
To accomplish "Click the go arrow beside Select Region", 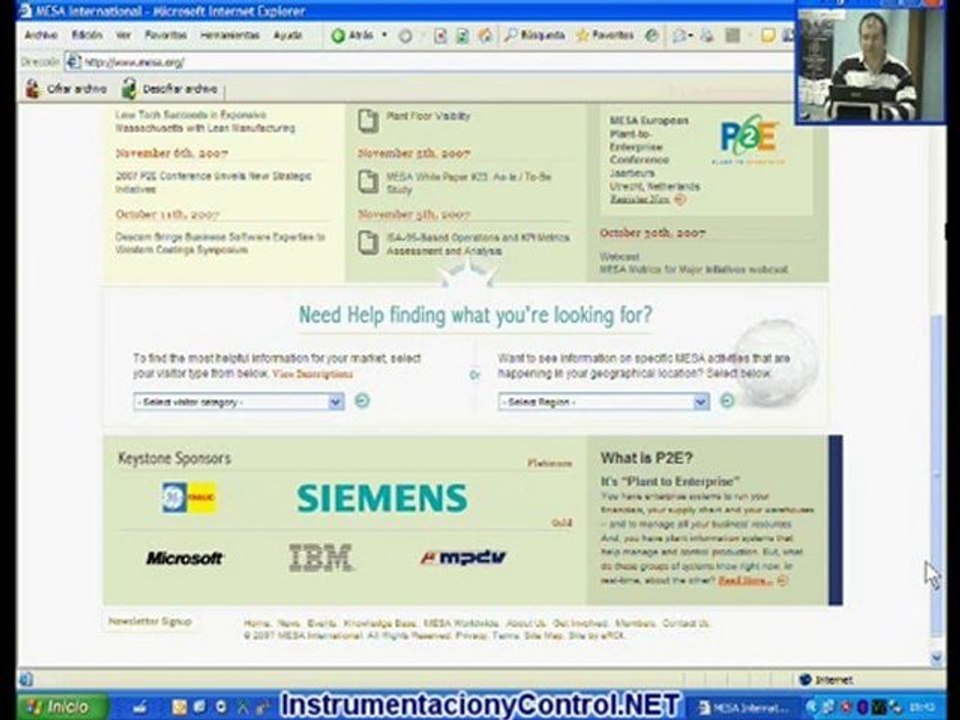I will click(727, 400).
